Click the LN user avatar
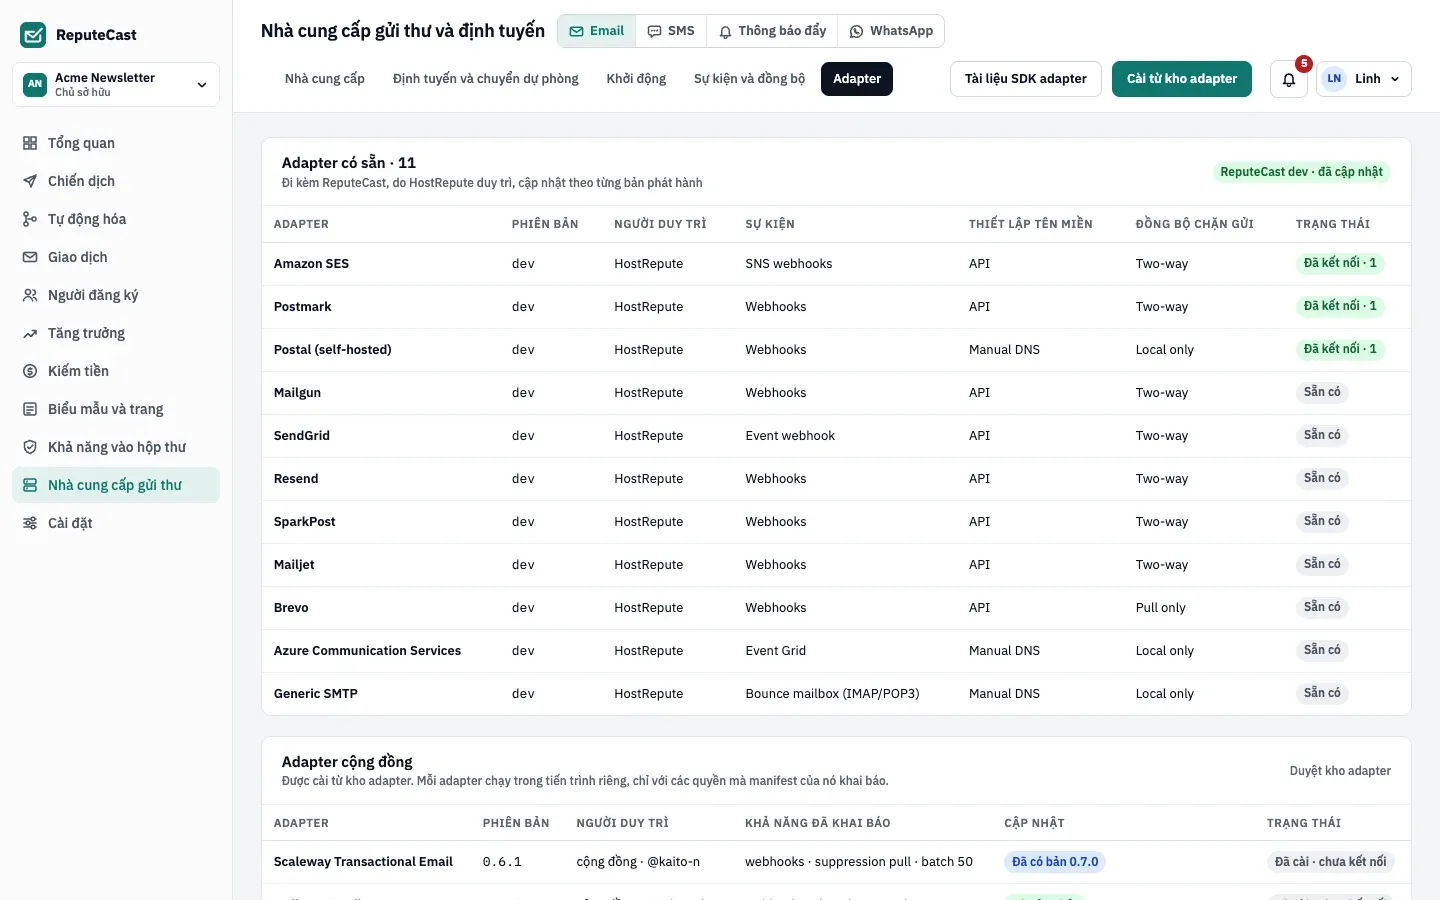The height and width of the screenshot is (900, 1440). [x=1334, y=79]
